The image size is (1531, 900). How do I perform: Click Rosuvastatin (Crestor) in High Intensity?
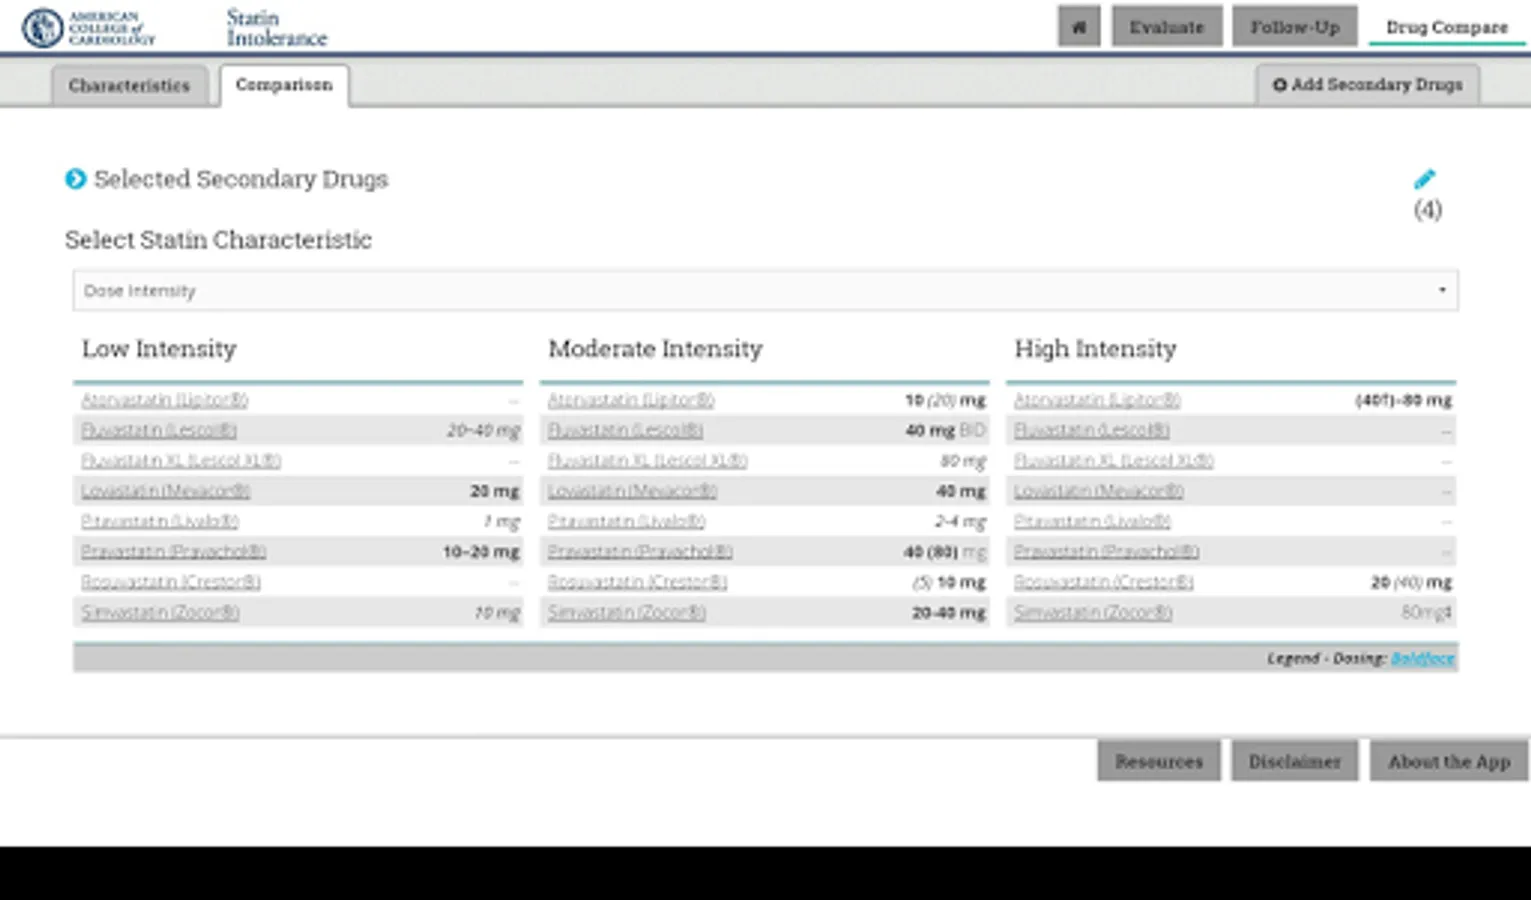pyautogui.click(x=1104, y=582)
